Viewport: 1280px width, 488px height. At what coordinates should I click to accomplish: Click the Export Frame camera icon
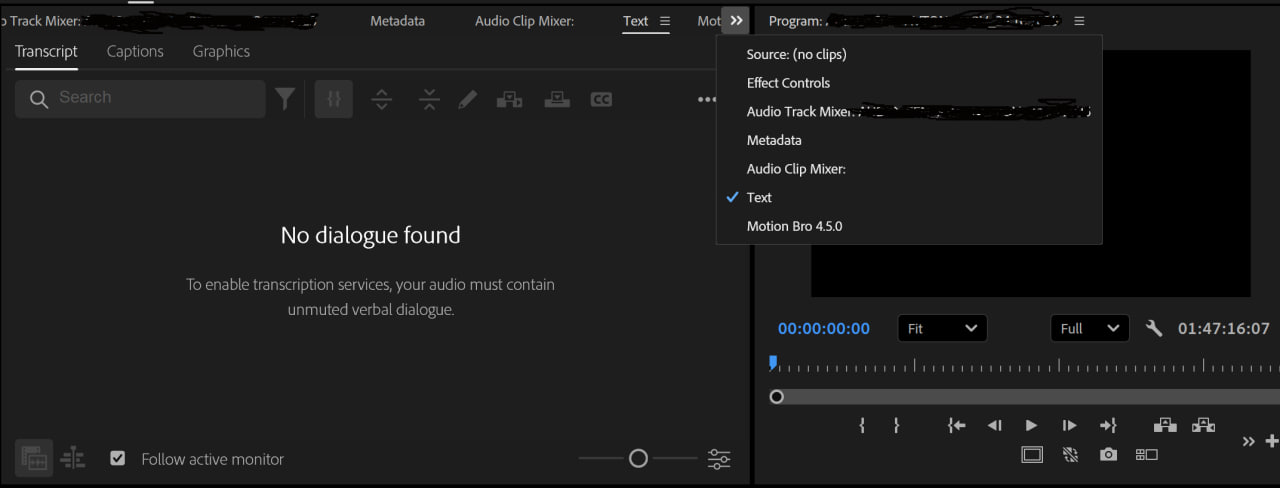tap(1108, 455)
